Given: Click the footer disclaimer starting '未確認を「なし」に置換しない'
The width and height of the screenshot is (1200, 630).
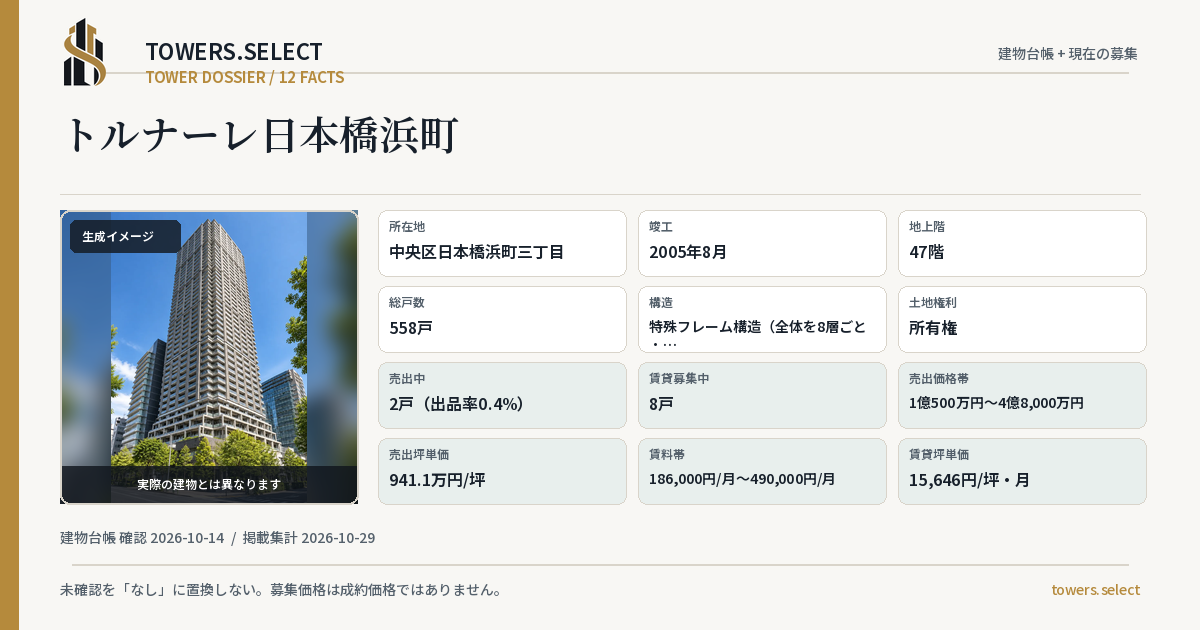Looking at the screenshot, I should (281, 590).
